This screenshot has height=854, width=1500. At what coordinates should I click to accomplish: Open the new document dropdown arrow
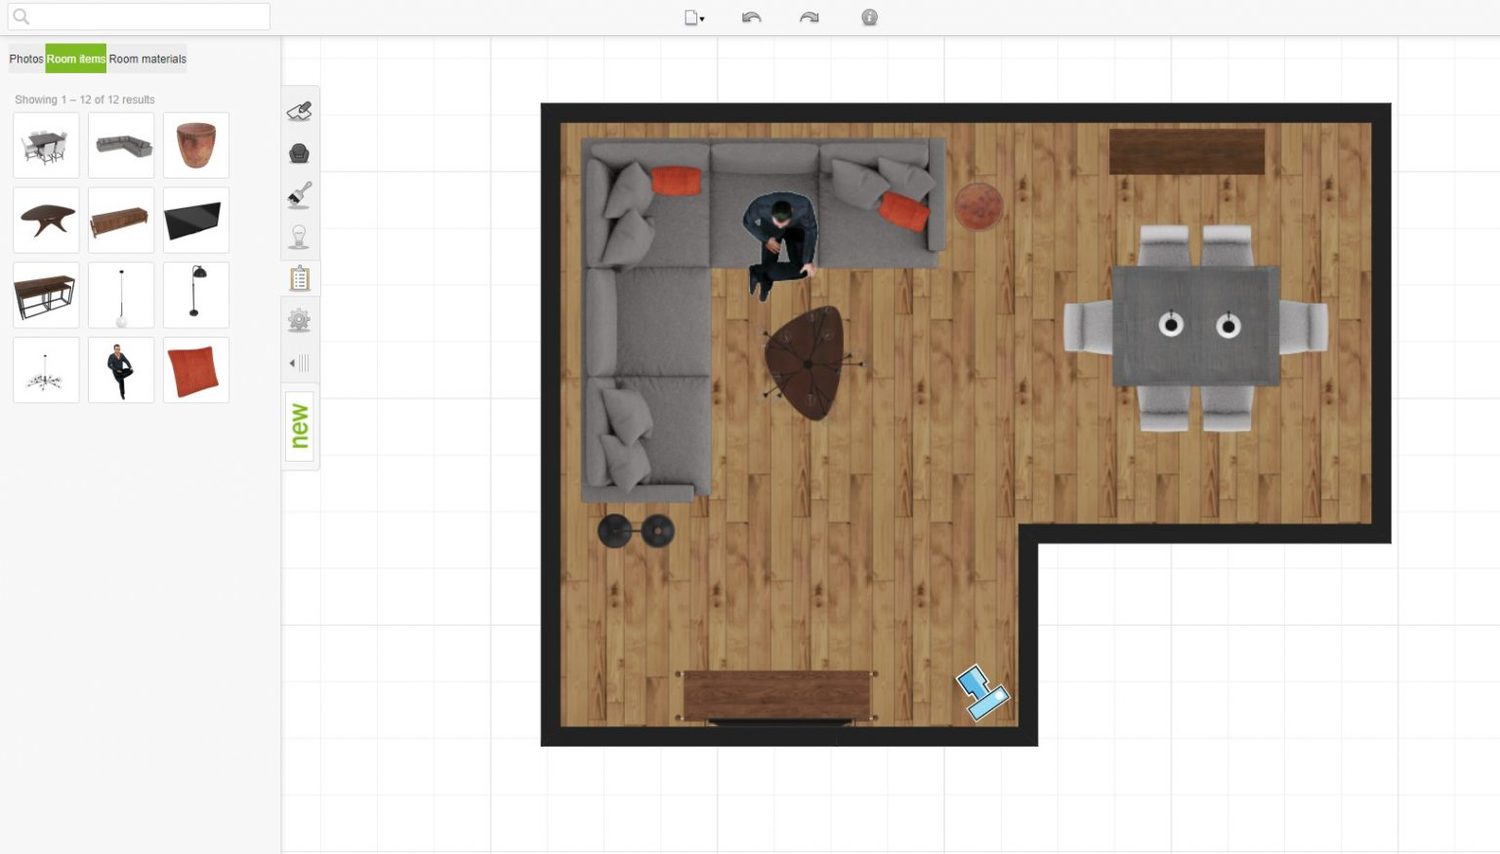[703, 20]
